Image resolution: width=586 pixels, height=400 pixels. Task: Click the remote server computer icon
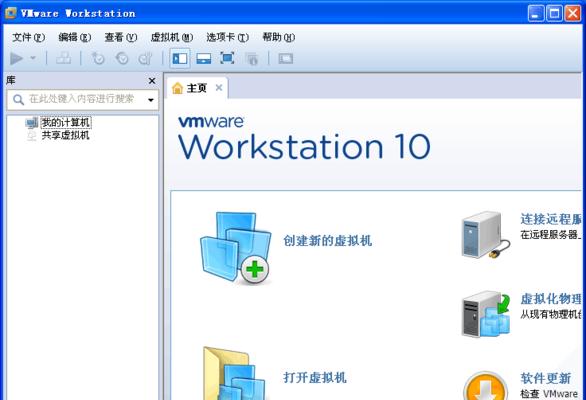pos(485,235)
